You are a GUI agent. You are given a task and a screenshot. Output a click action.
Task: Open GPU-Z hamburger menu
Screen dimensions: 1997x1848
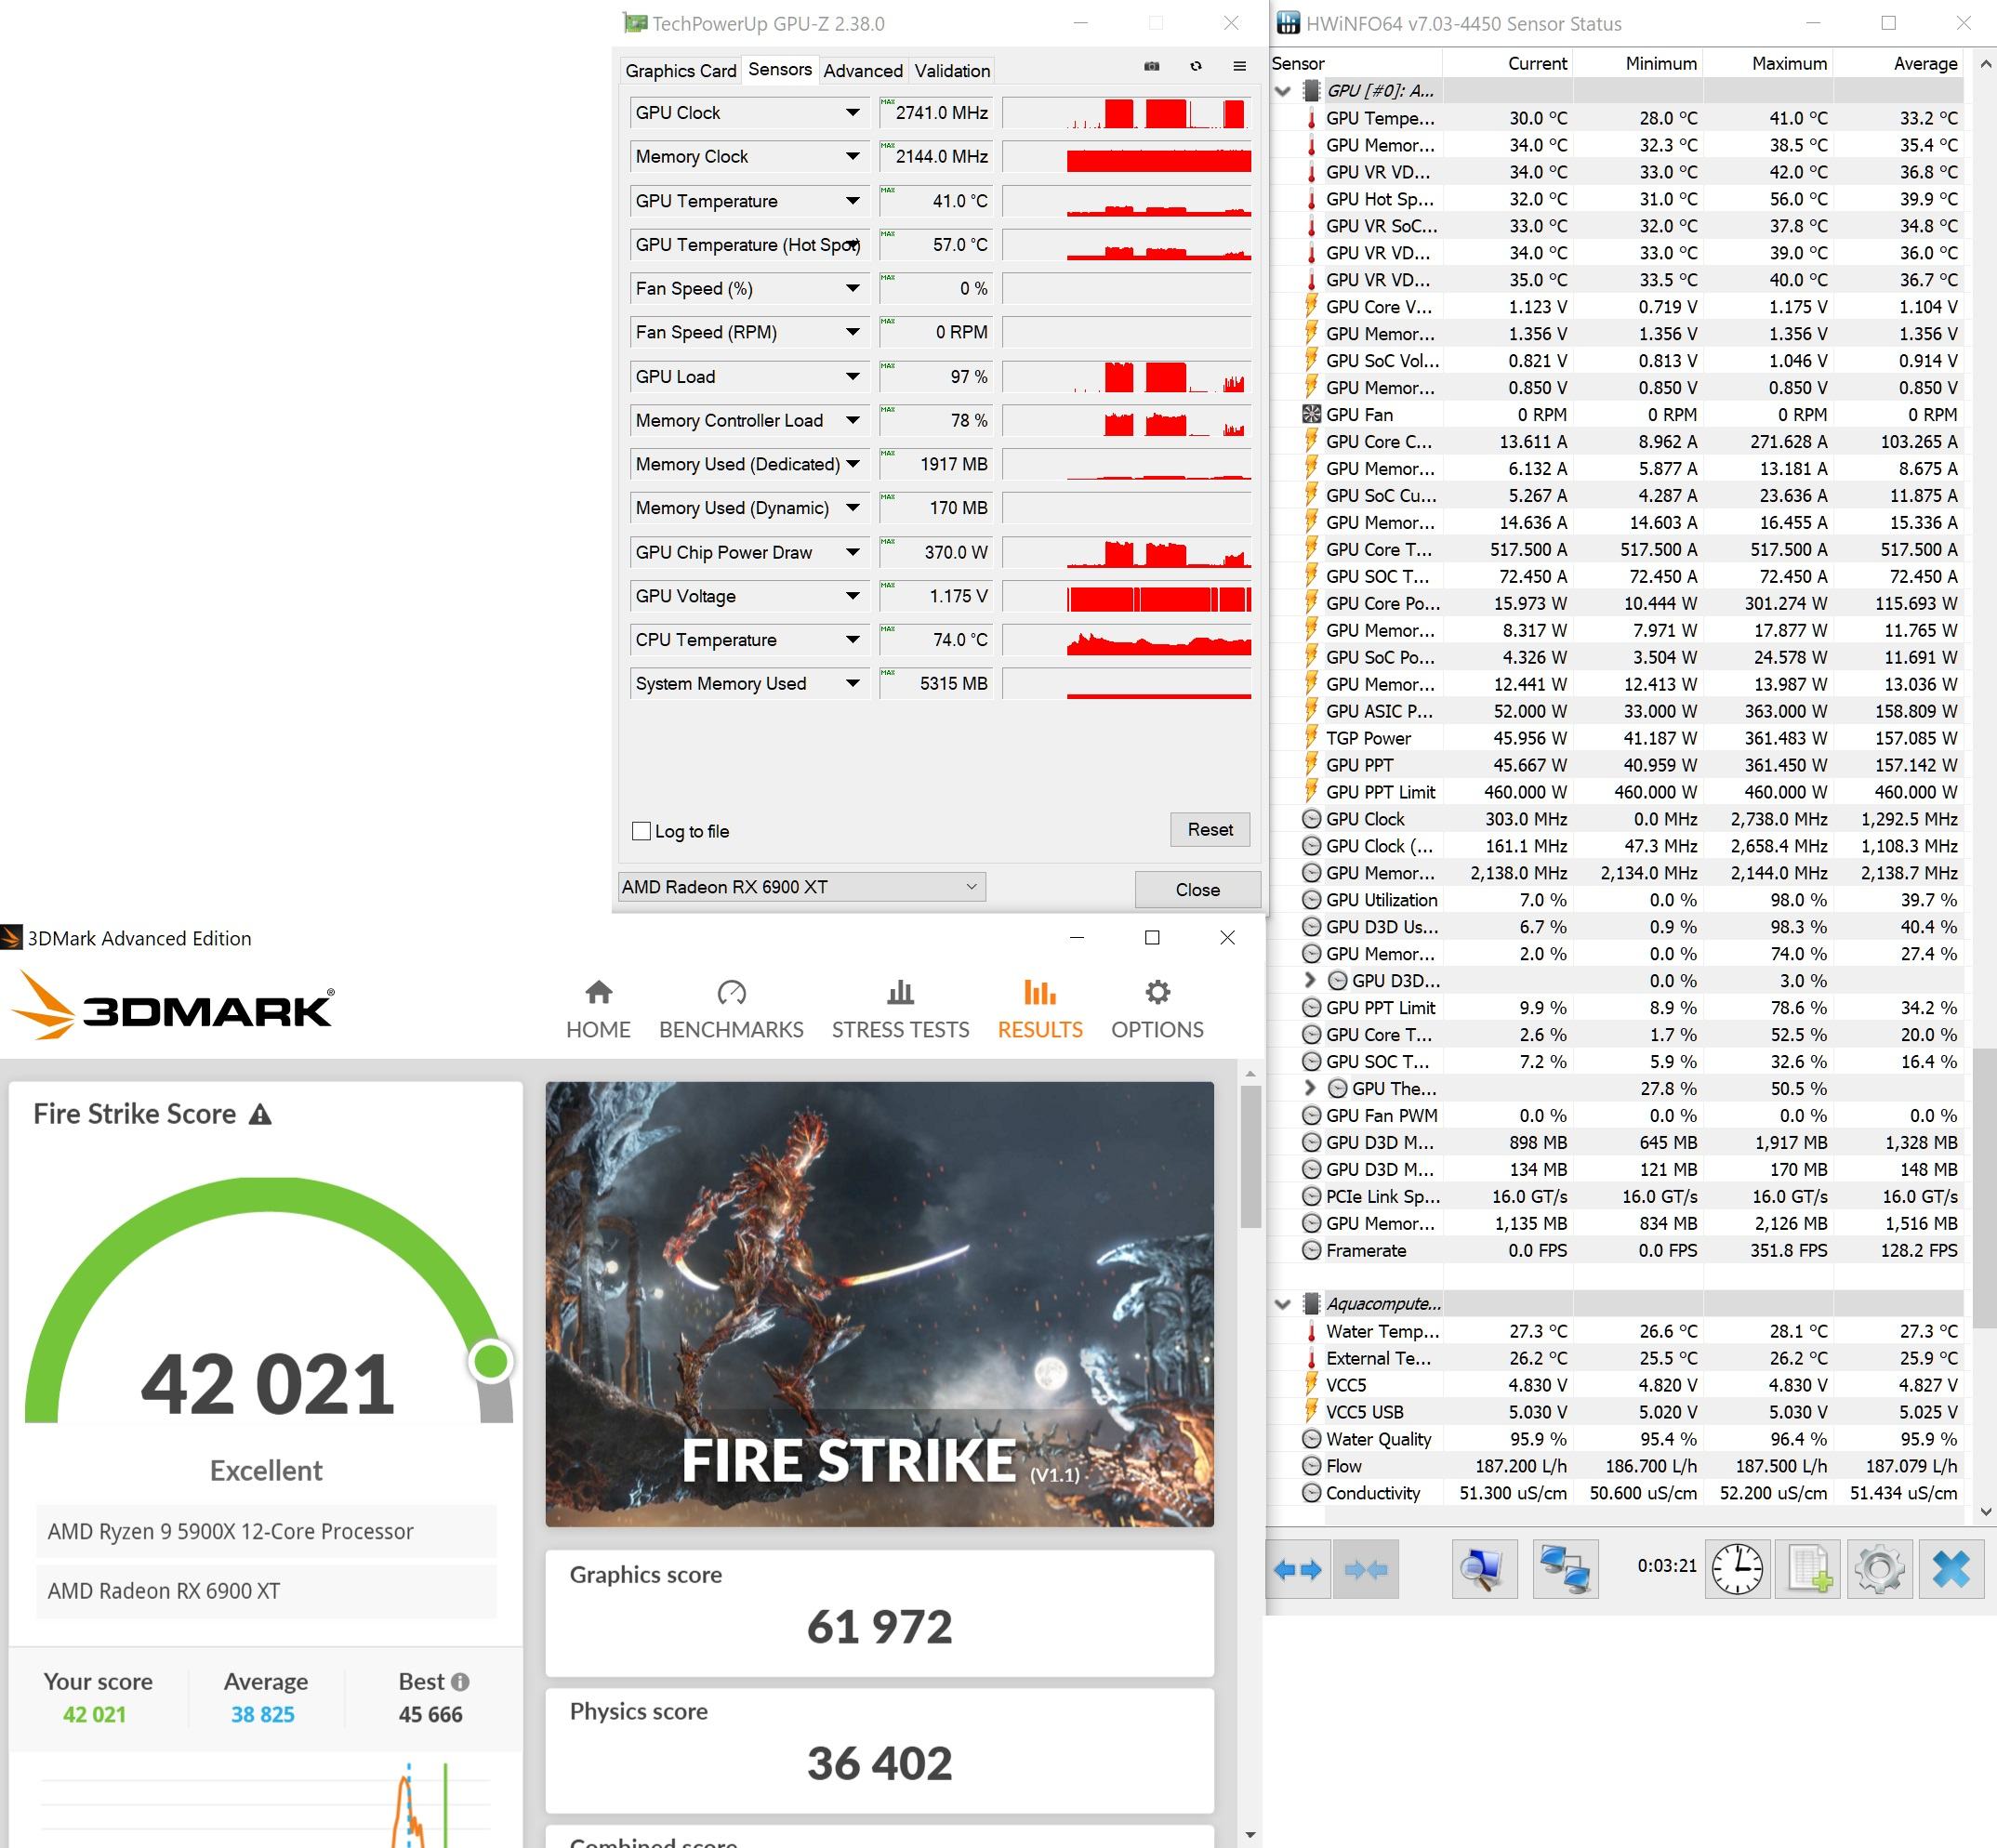point(1240,66)
